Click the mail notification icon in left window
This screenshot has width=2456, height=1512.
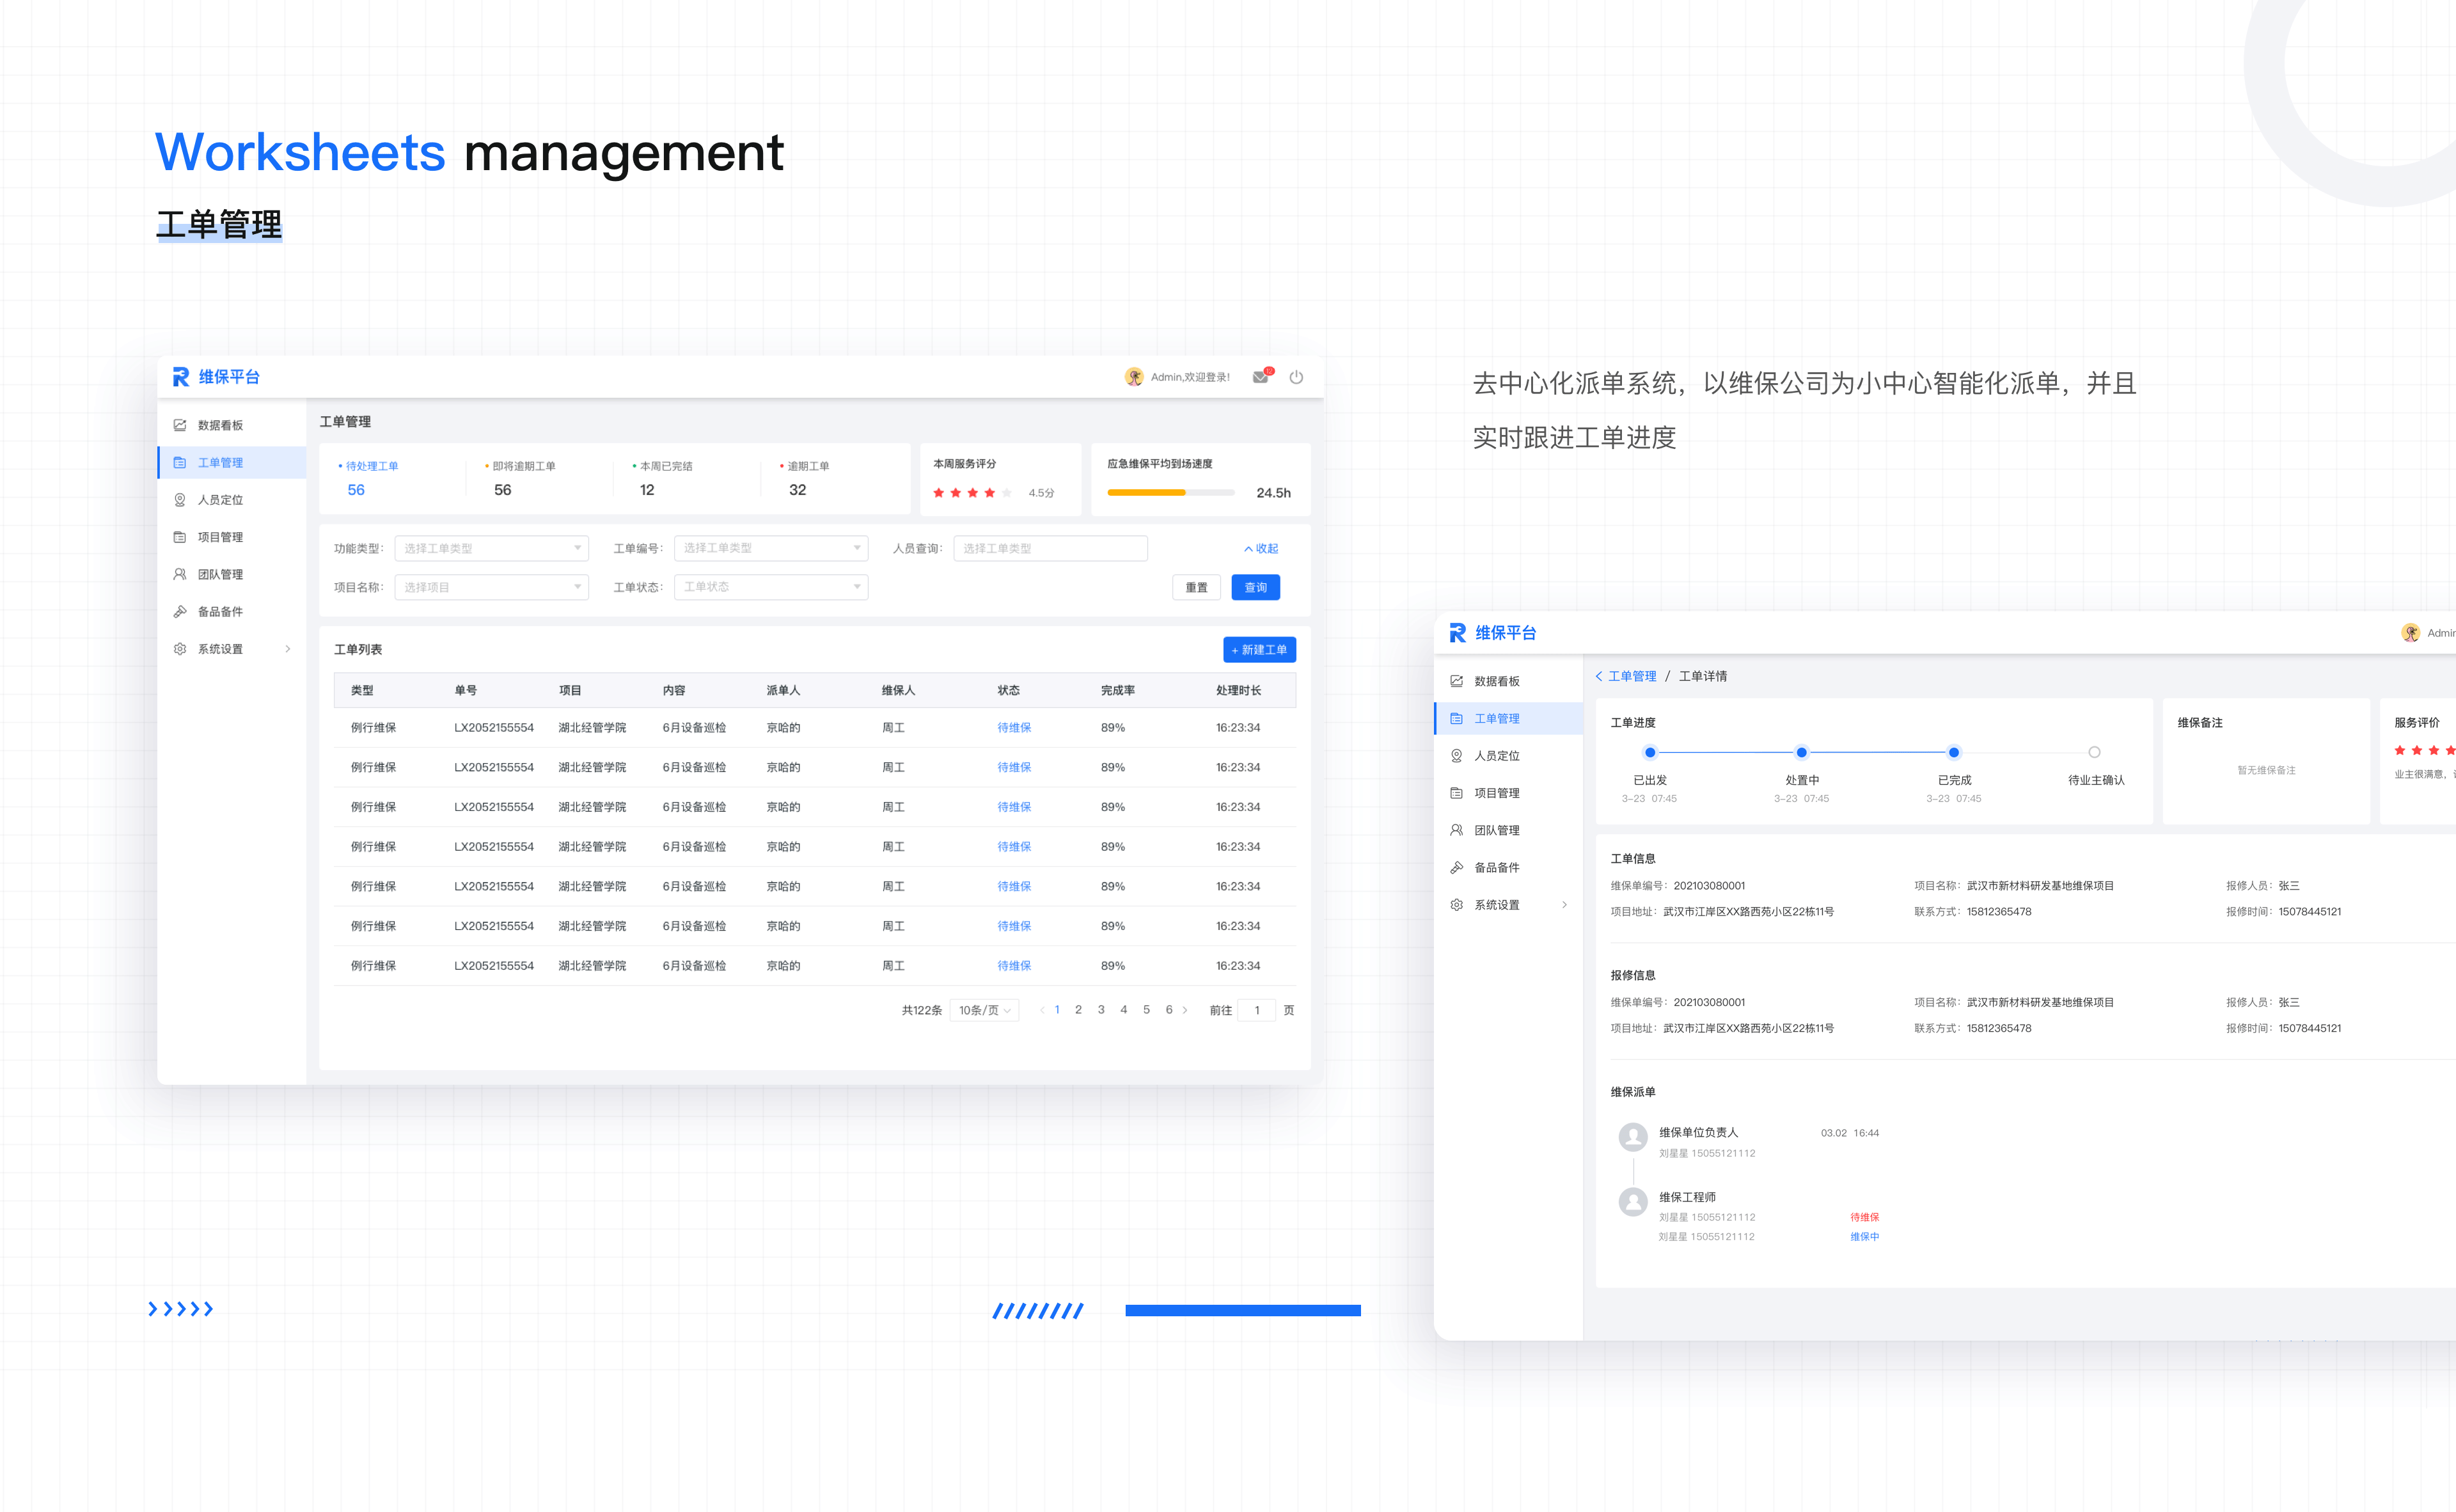(x=1261, y=377)
